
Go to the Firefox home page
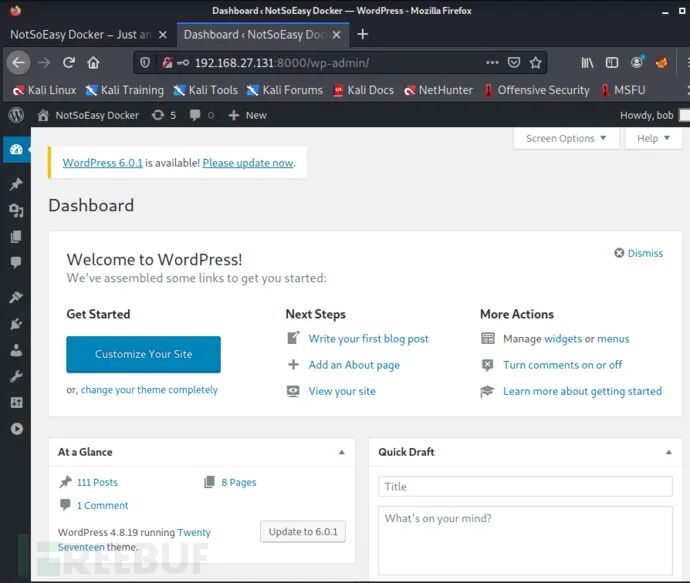93,63
